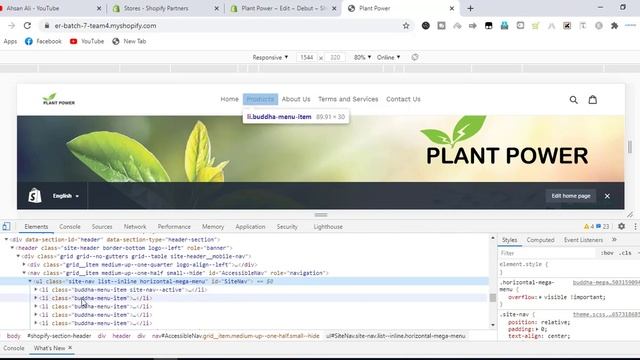
Task: Open the 80% zoom dropdown
Action: tap(362, 57)
